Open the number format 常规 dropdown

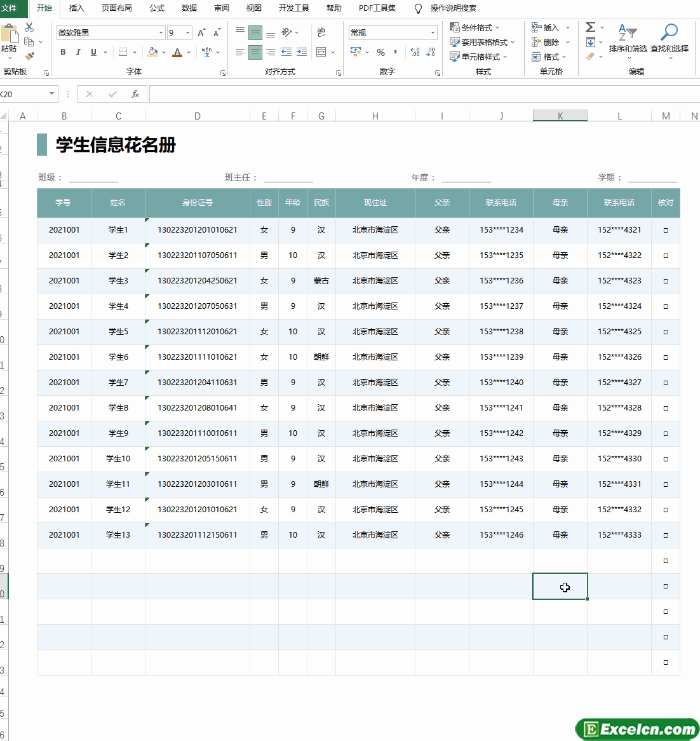pos(432,33)
